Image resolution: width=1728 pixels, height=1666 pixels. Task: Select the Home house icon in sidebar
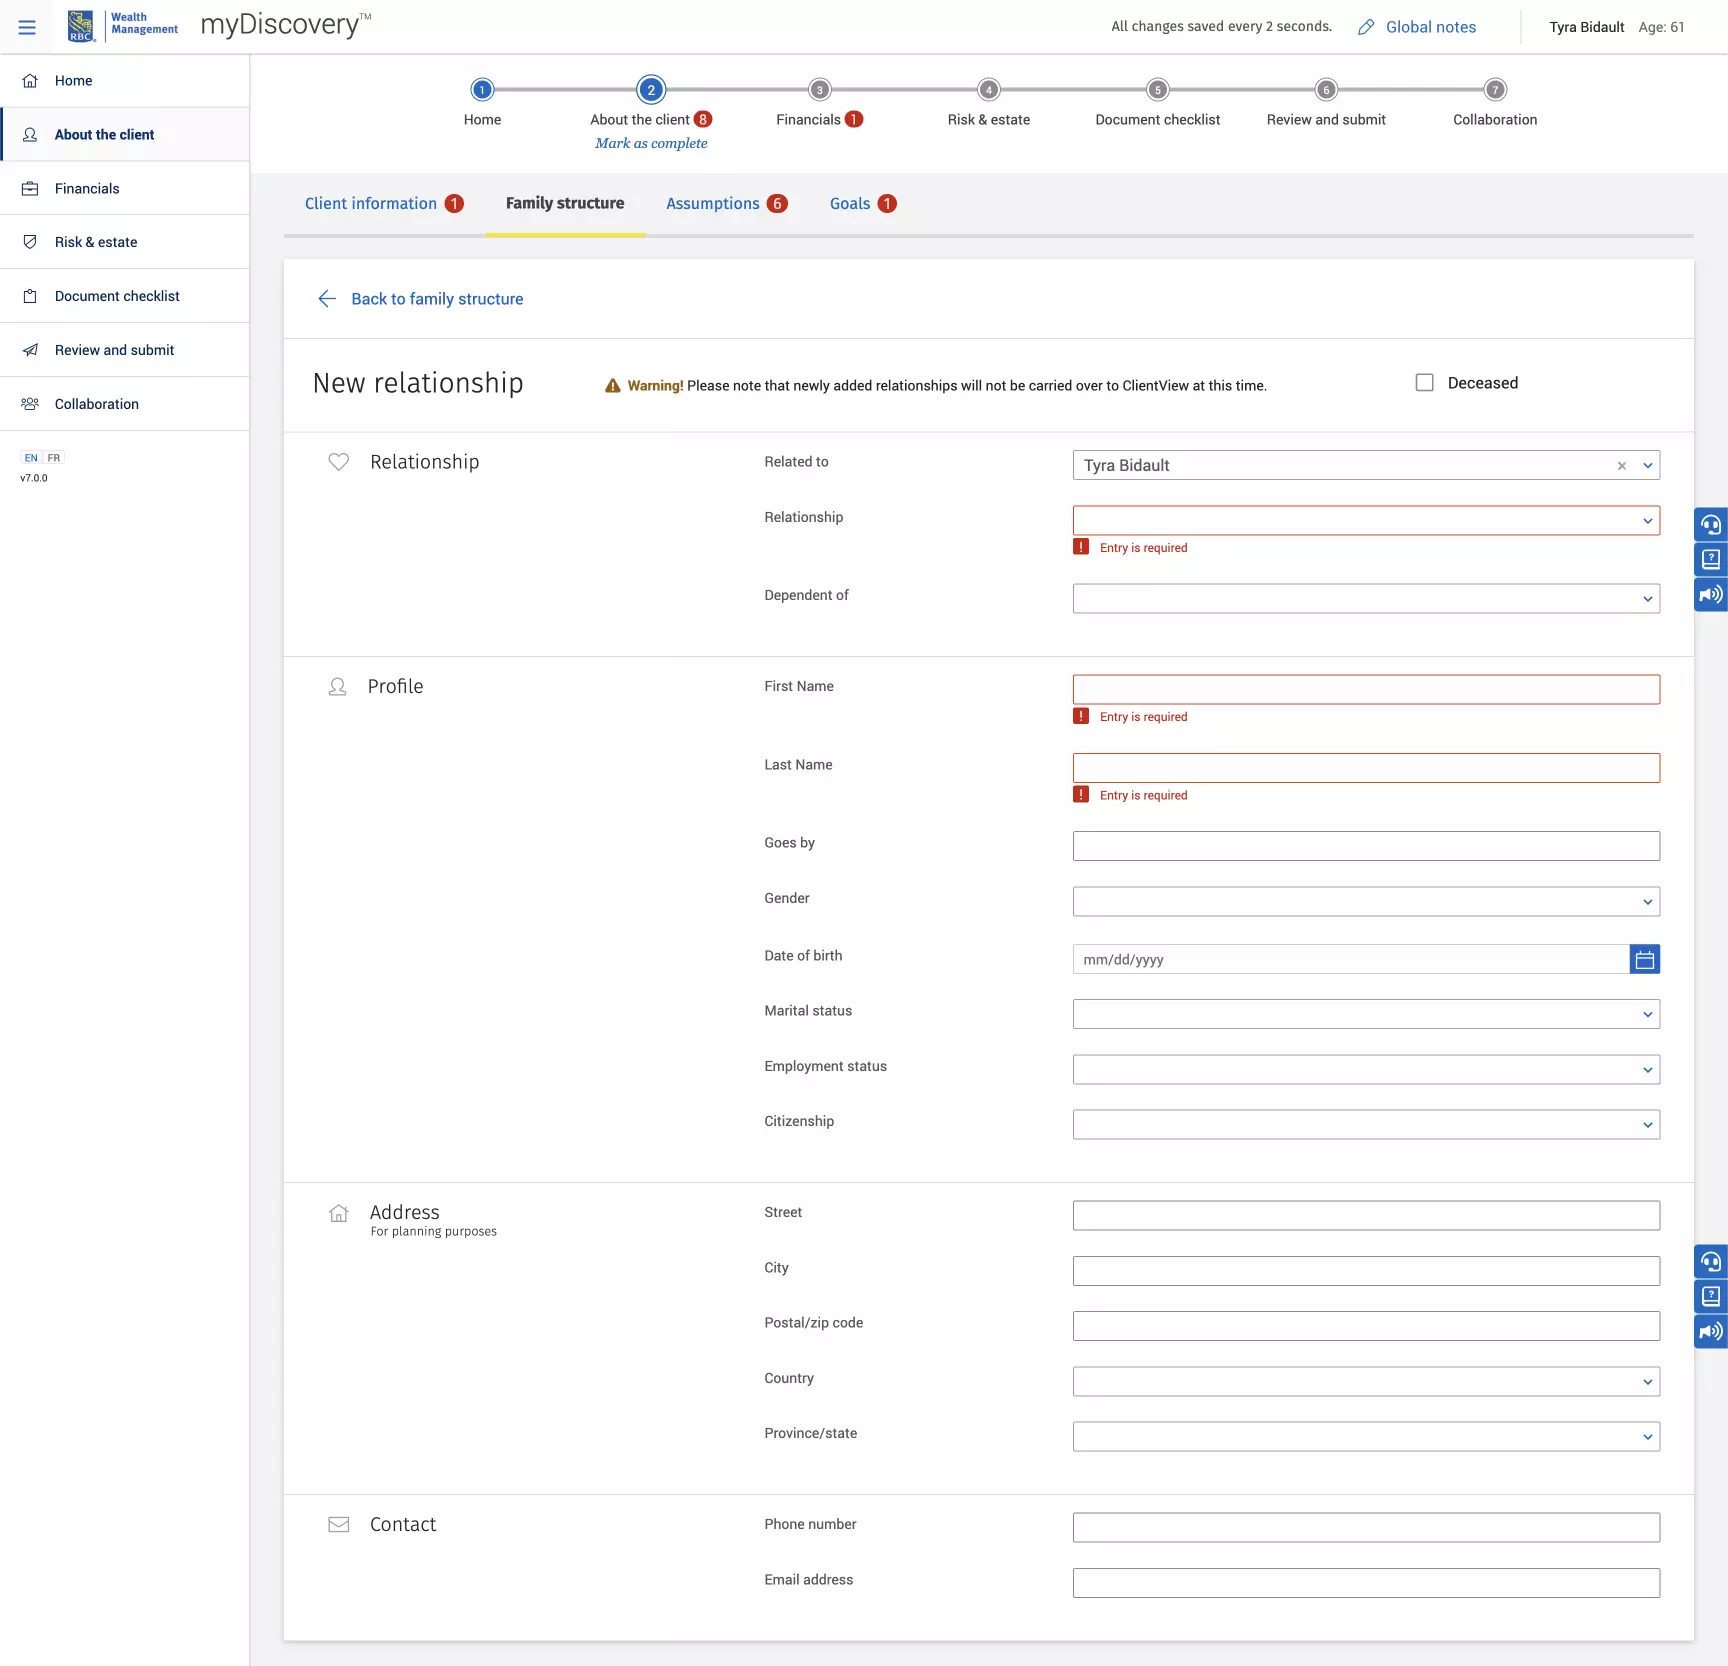pyautogui.click(x=30, y=81)
